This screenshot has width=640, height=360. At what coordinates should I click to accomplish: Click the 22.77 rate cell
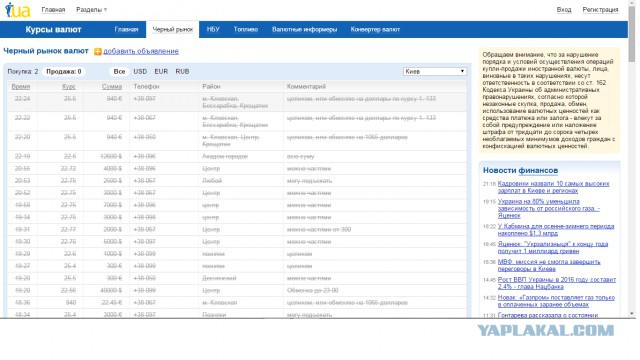(x=68, y=229)
